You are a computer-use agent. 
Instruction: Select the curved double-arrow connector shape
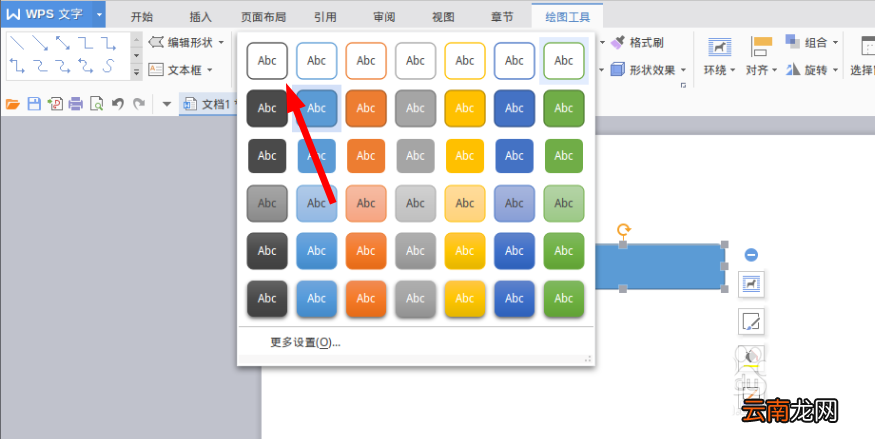(85, 66)
